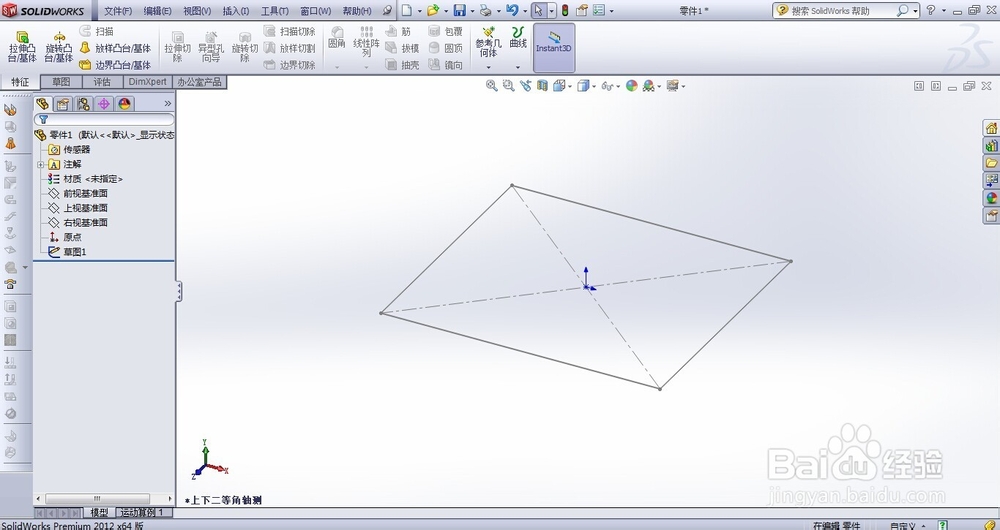Image resolution: width=1000 pixels, height=530 pixels.
Task: Click the menu bar pin icon
Action: [x=387, y=11]
